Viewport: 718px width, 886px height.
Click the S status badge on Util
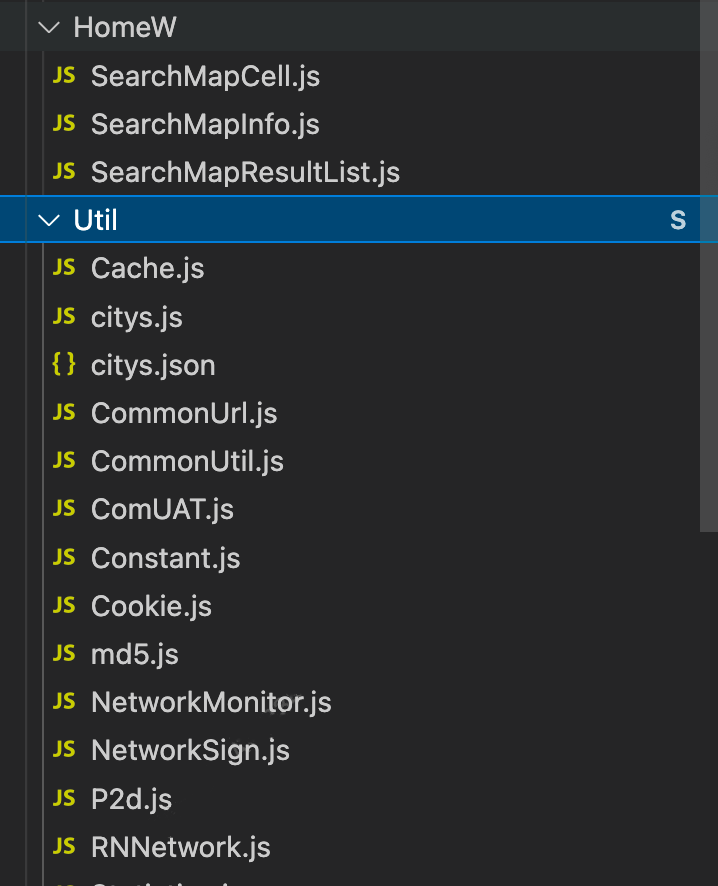pyautogui.click(x=678, y=220)
